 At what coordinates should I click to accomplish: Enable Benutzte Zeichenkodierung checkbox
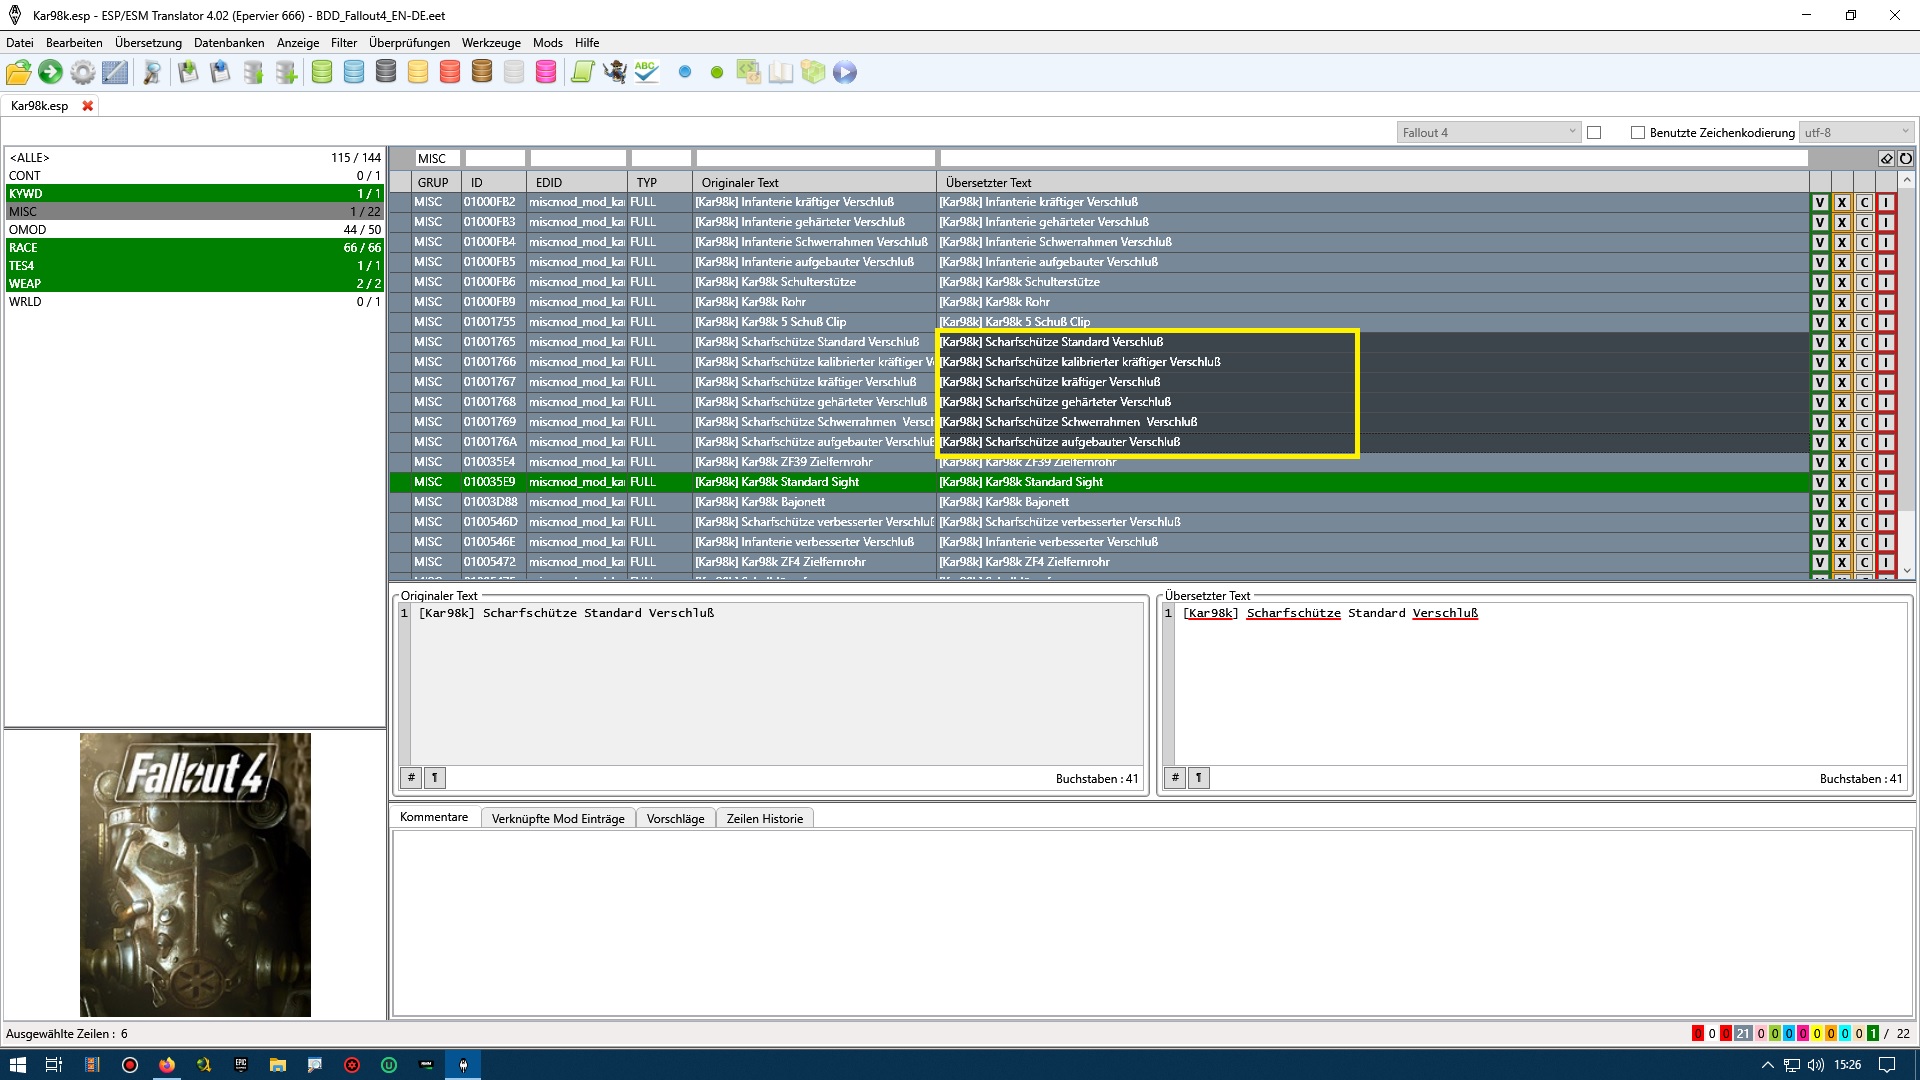tap(1637, 132)
